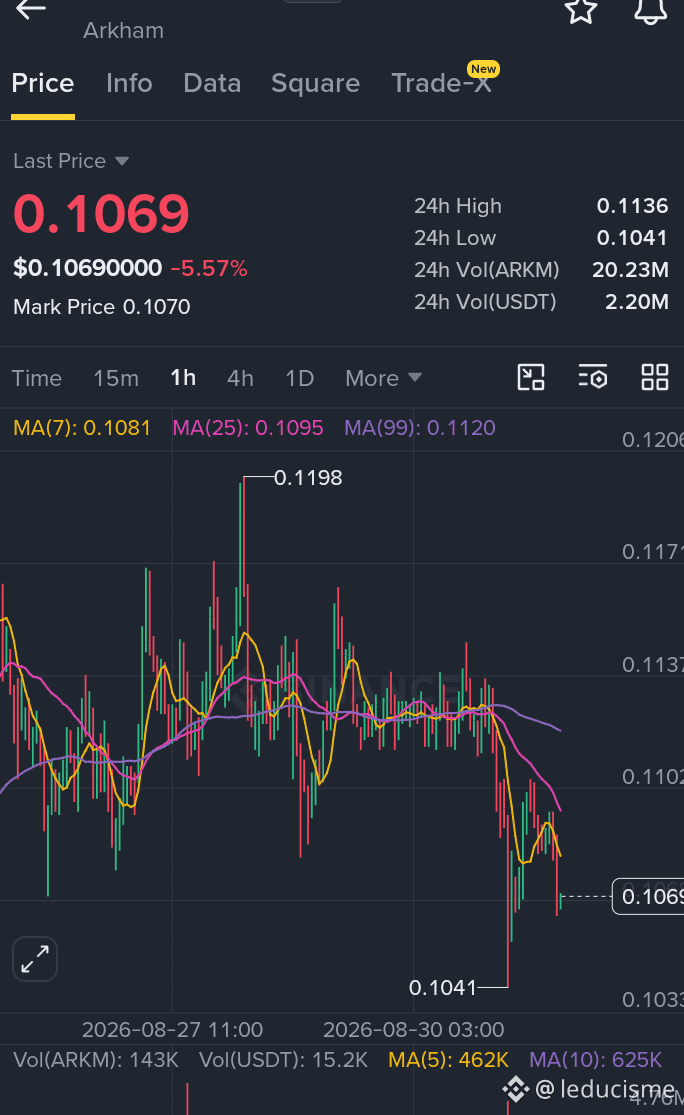The height and width of the screenshot is (1115, 684).
Task: Tap the 2026-08-27 11:00 date label
Action: [x=172, y=1030]
